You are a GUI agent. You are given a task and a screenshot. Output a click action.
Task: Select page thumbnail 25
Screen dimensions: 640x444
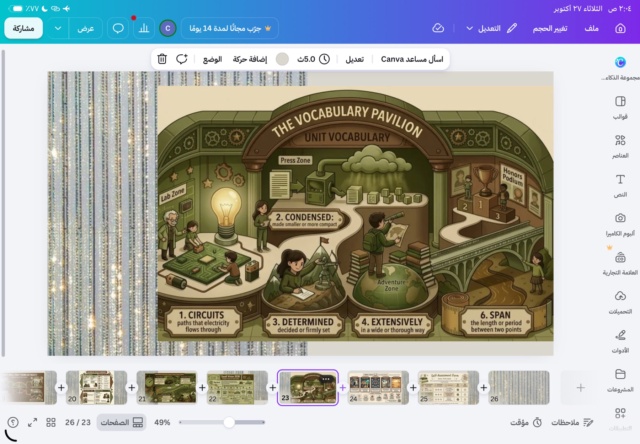(x=448, y=387)
